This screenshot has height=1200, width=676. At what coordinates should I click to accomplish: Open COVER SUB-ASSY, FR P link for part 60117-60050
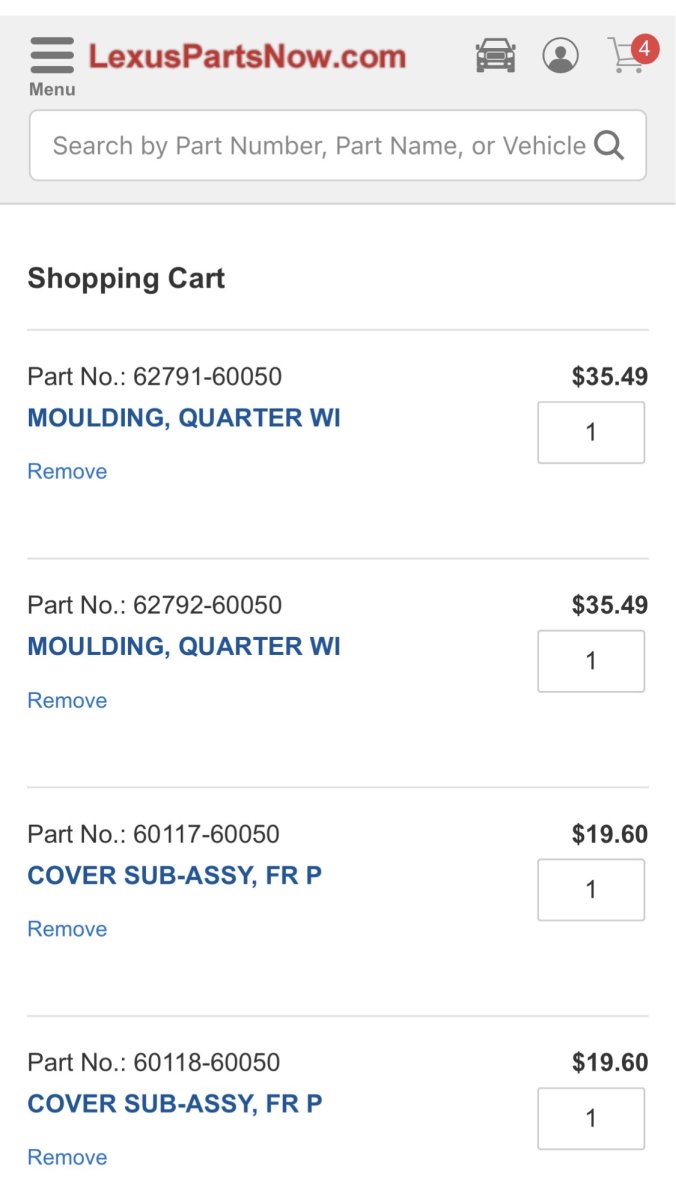[174, 876]
